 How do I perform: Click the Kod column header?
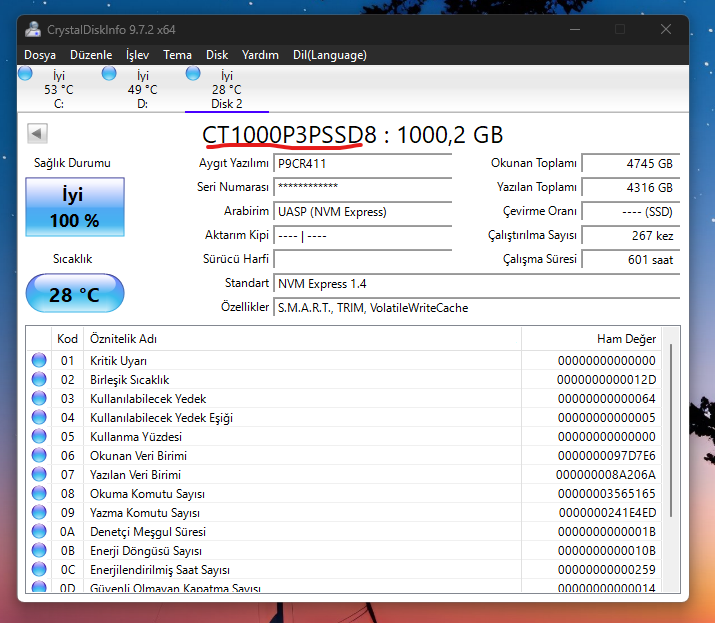click(67, 339)
